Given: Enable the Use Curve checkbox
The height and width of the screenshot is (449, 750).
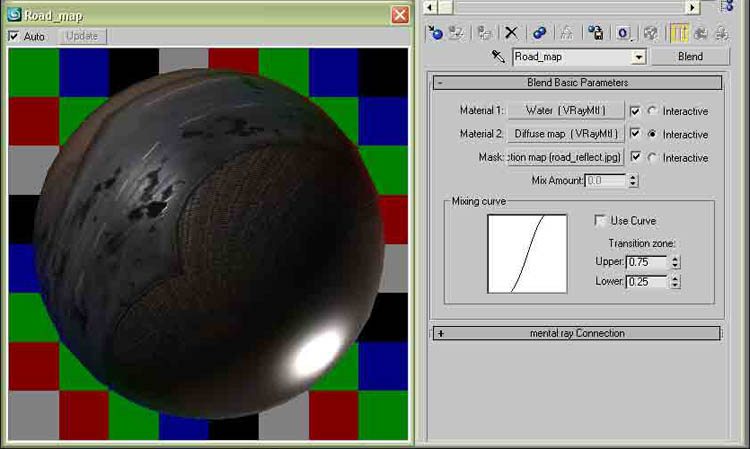Looking at the screenshot, I should [600, 220].
